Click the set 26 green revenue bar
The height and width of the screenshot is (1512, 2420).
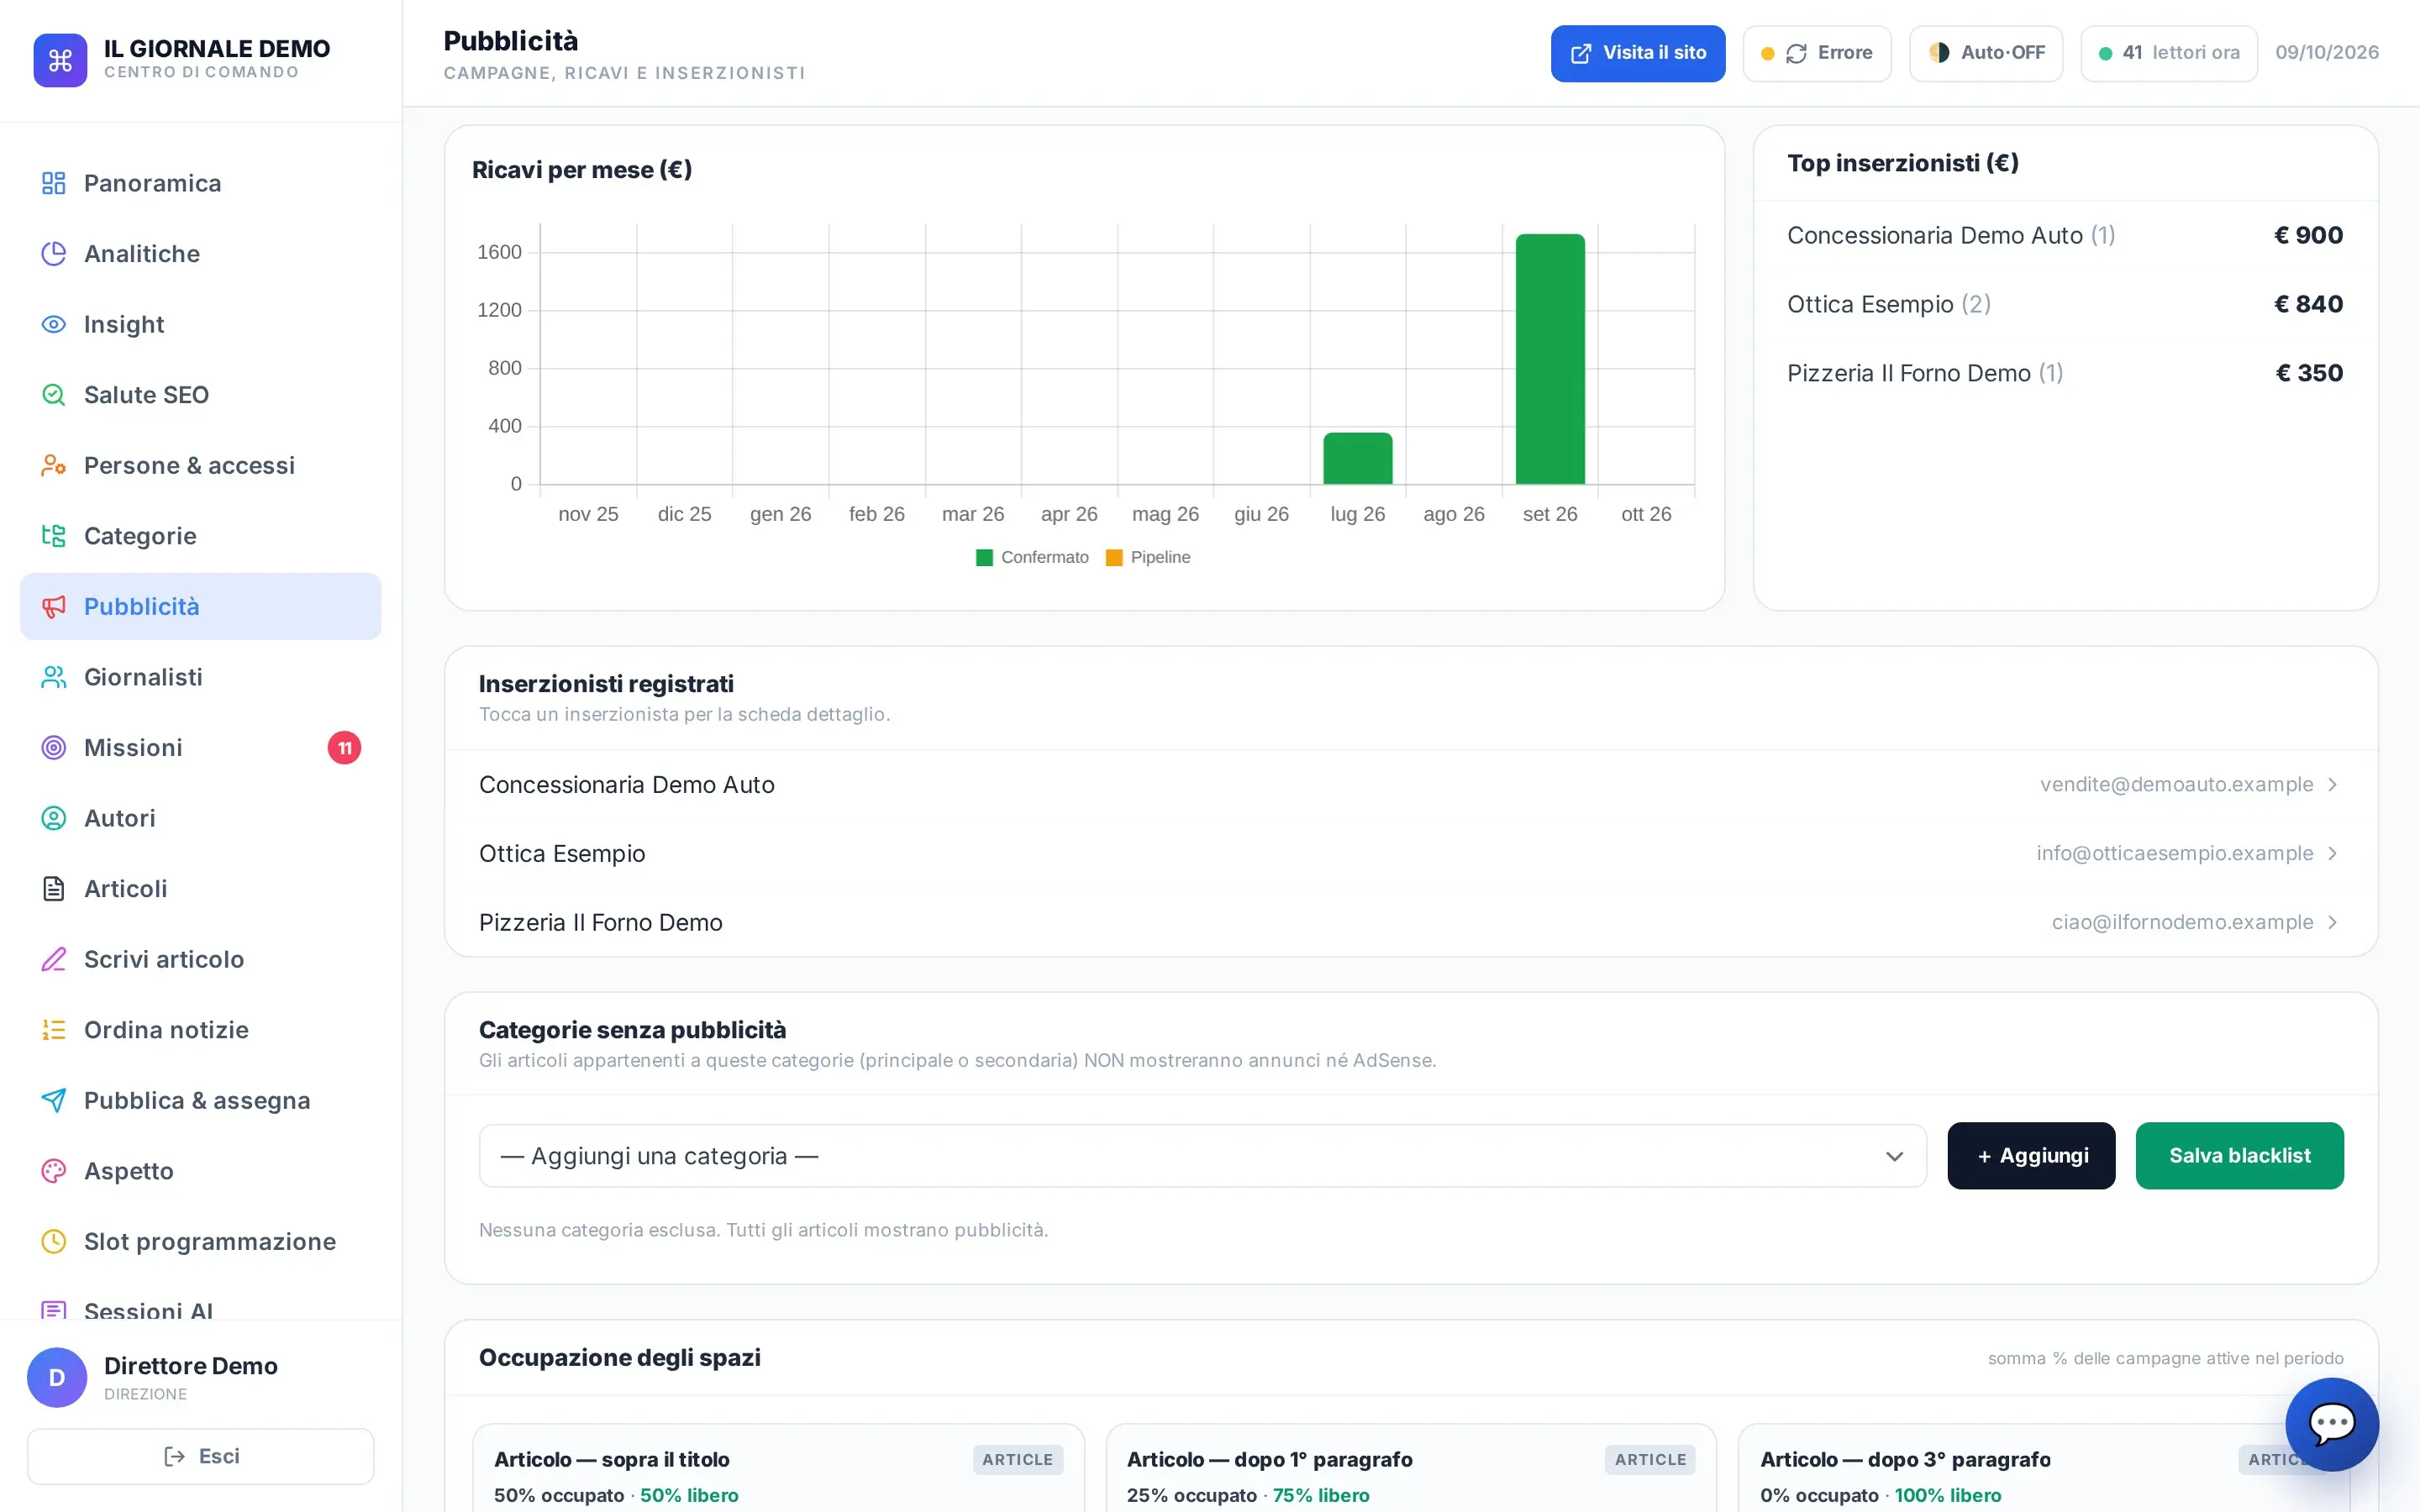[1550, 359]
